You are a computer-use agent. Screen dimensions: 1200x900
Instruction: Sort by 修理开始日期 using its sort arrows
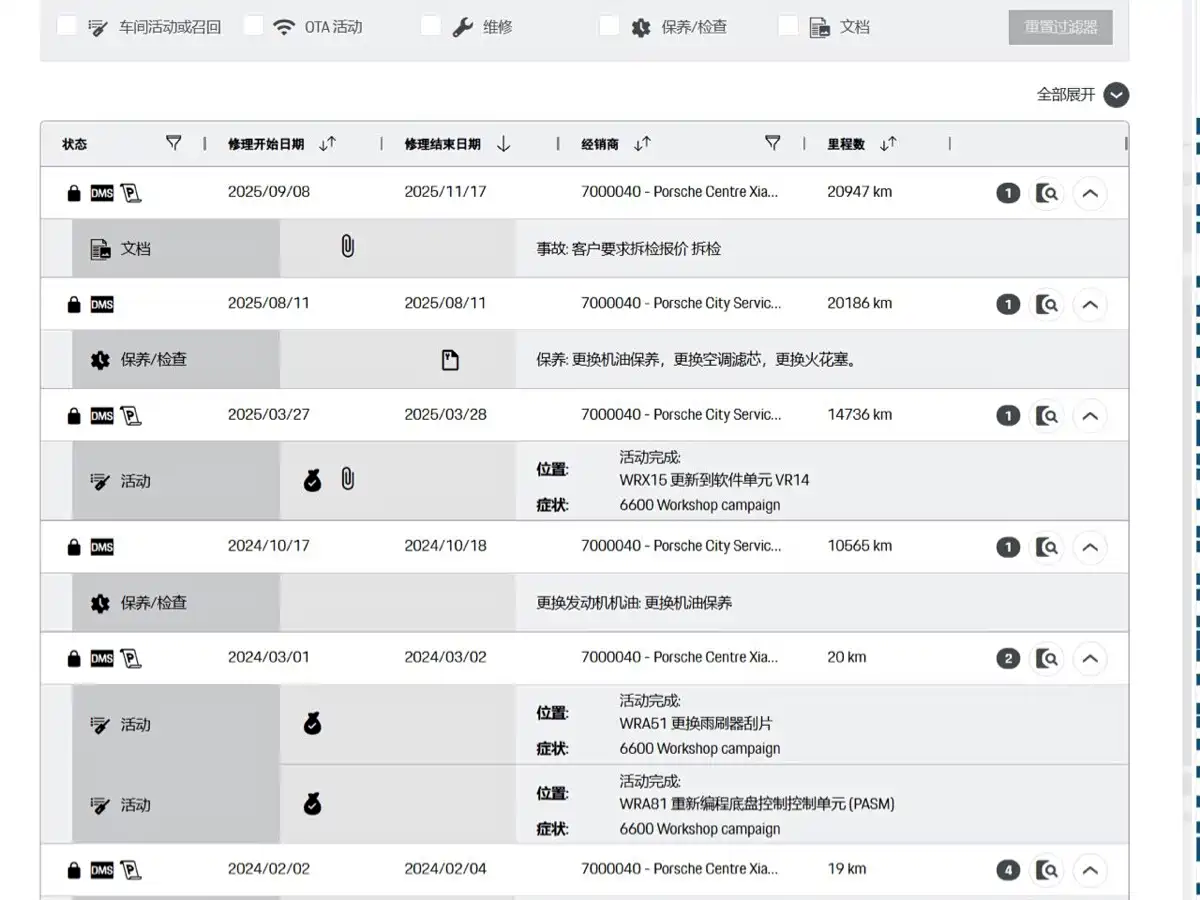(327, 144)
